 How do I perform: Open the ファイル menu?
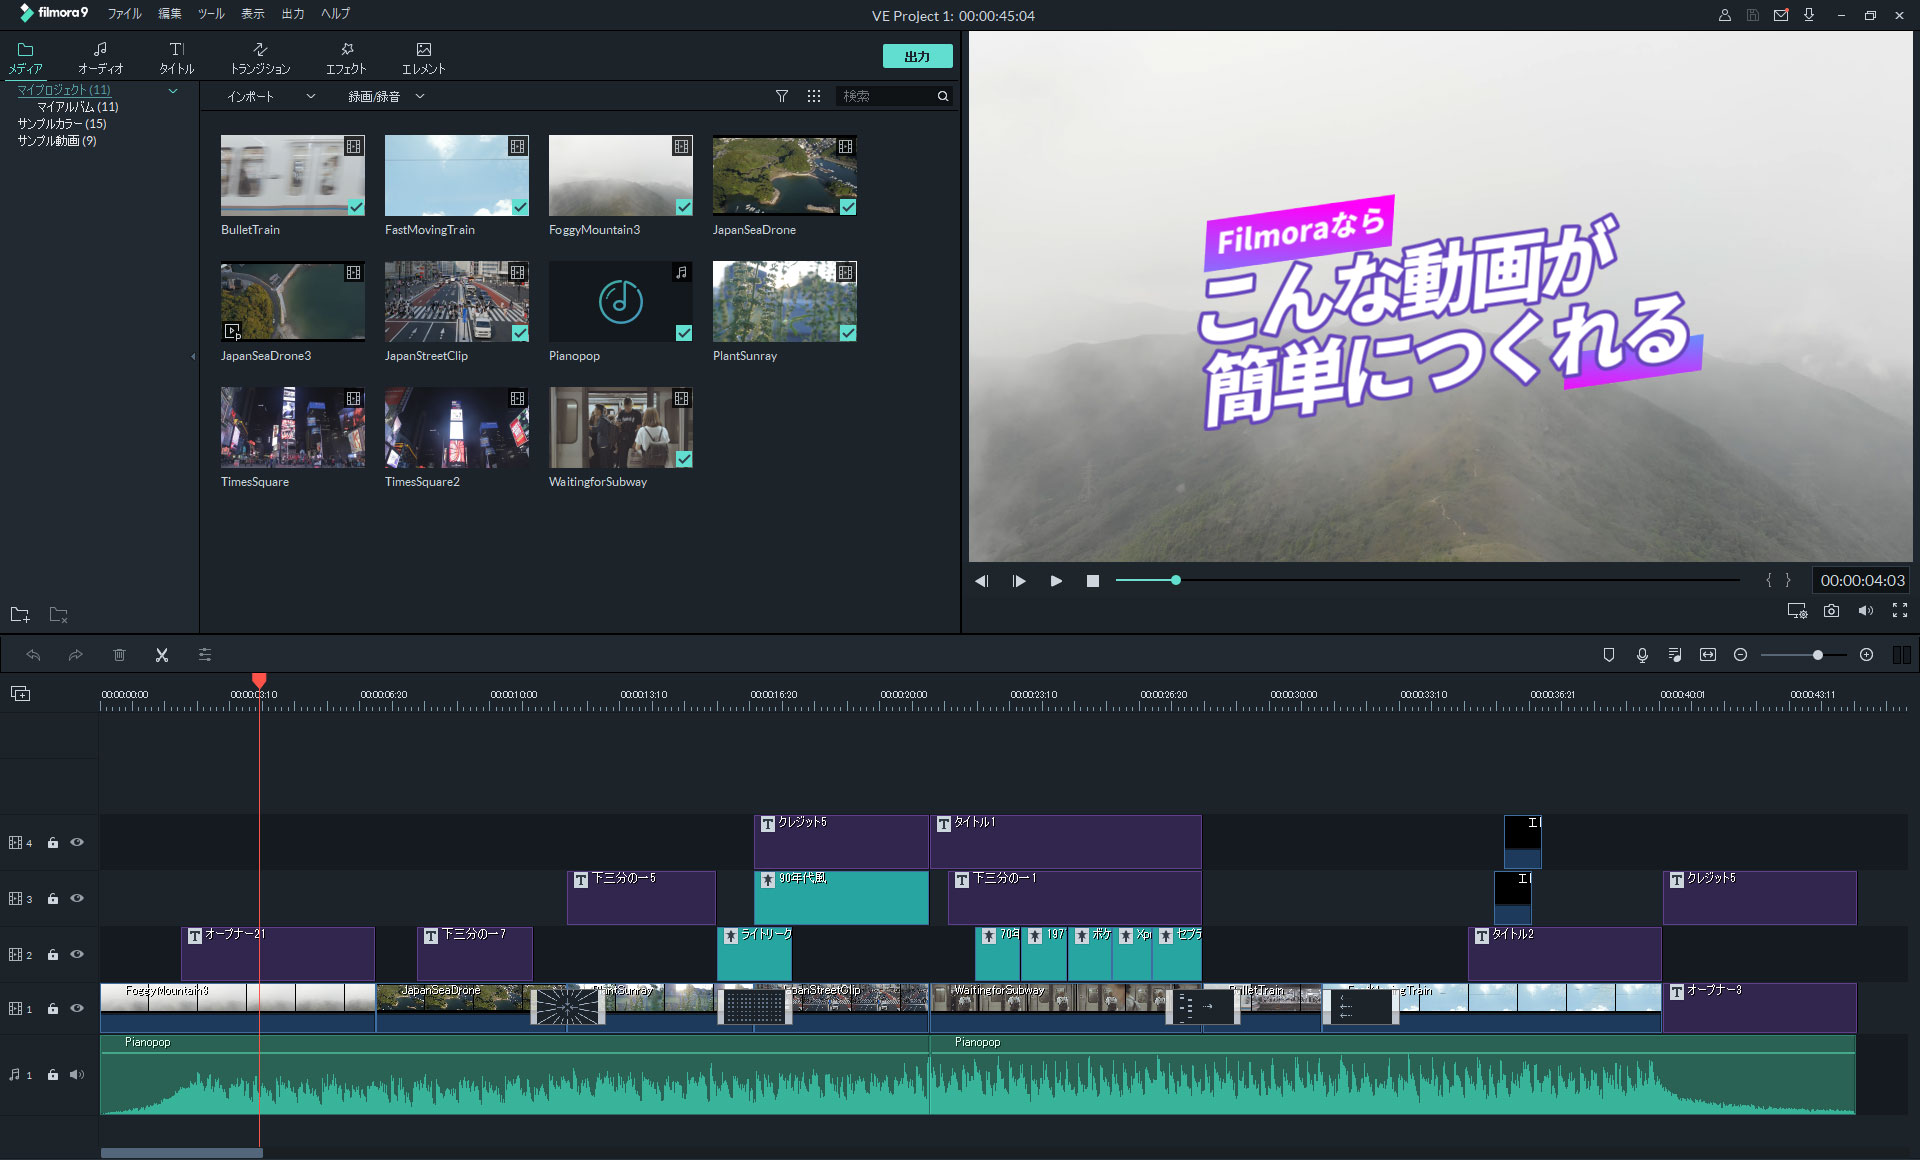coord(125,14)
